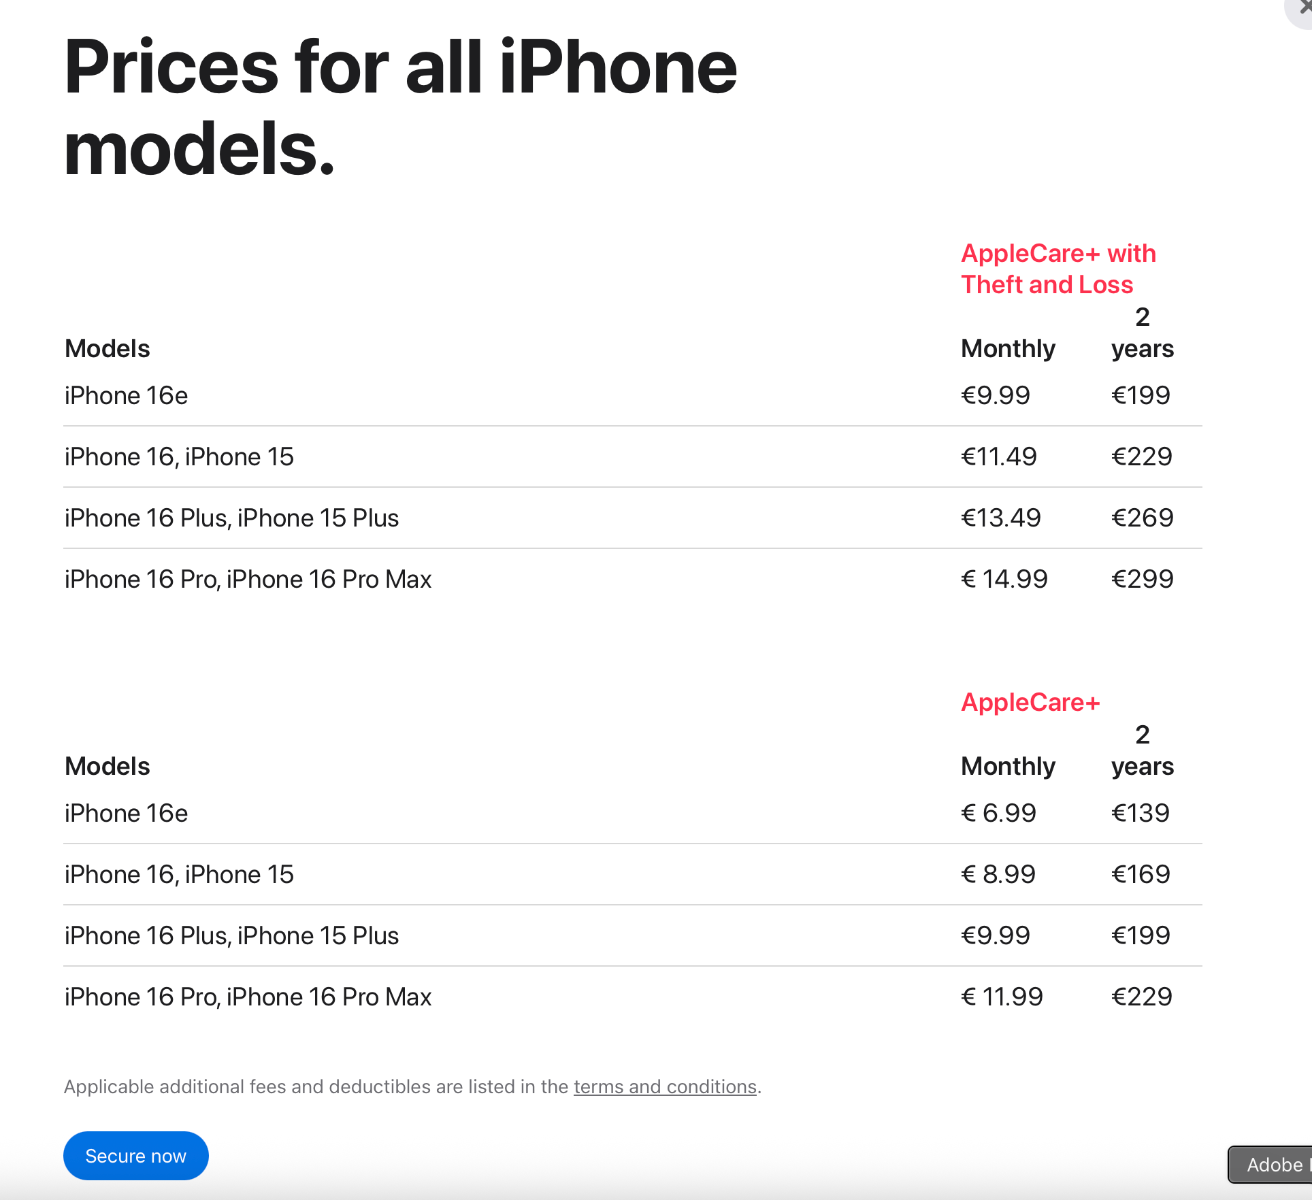Open the terms and conditions link
The width and height of the screenshot is (1312, 1200).
[665, 1087]
